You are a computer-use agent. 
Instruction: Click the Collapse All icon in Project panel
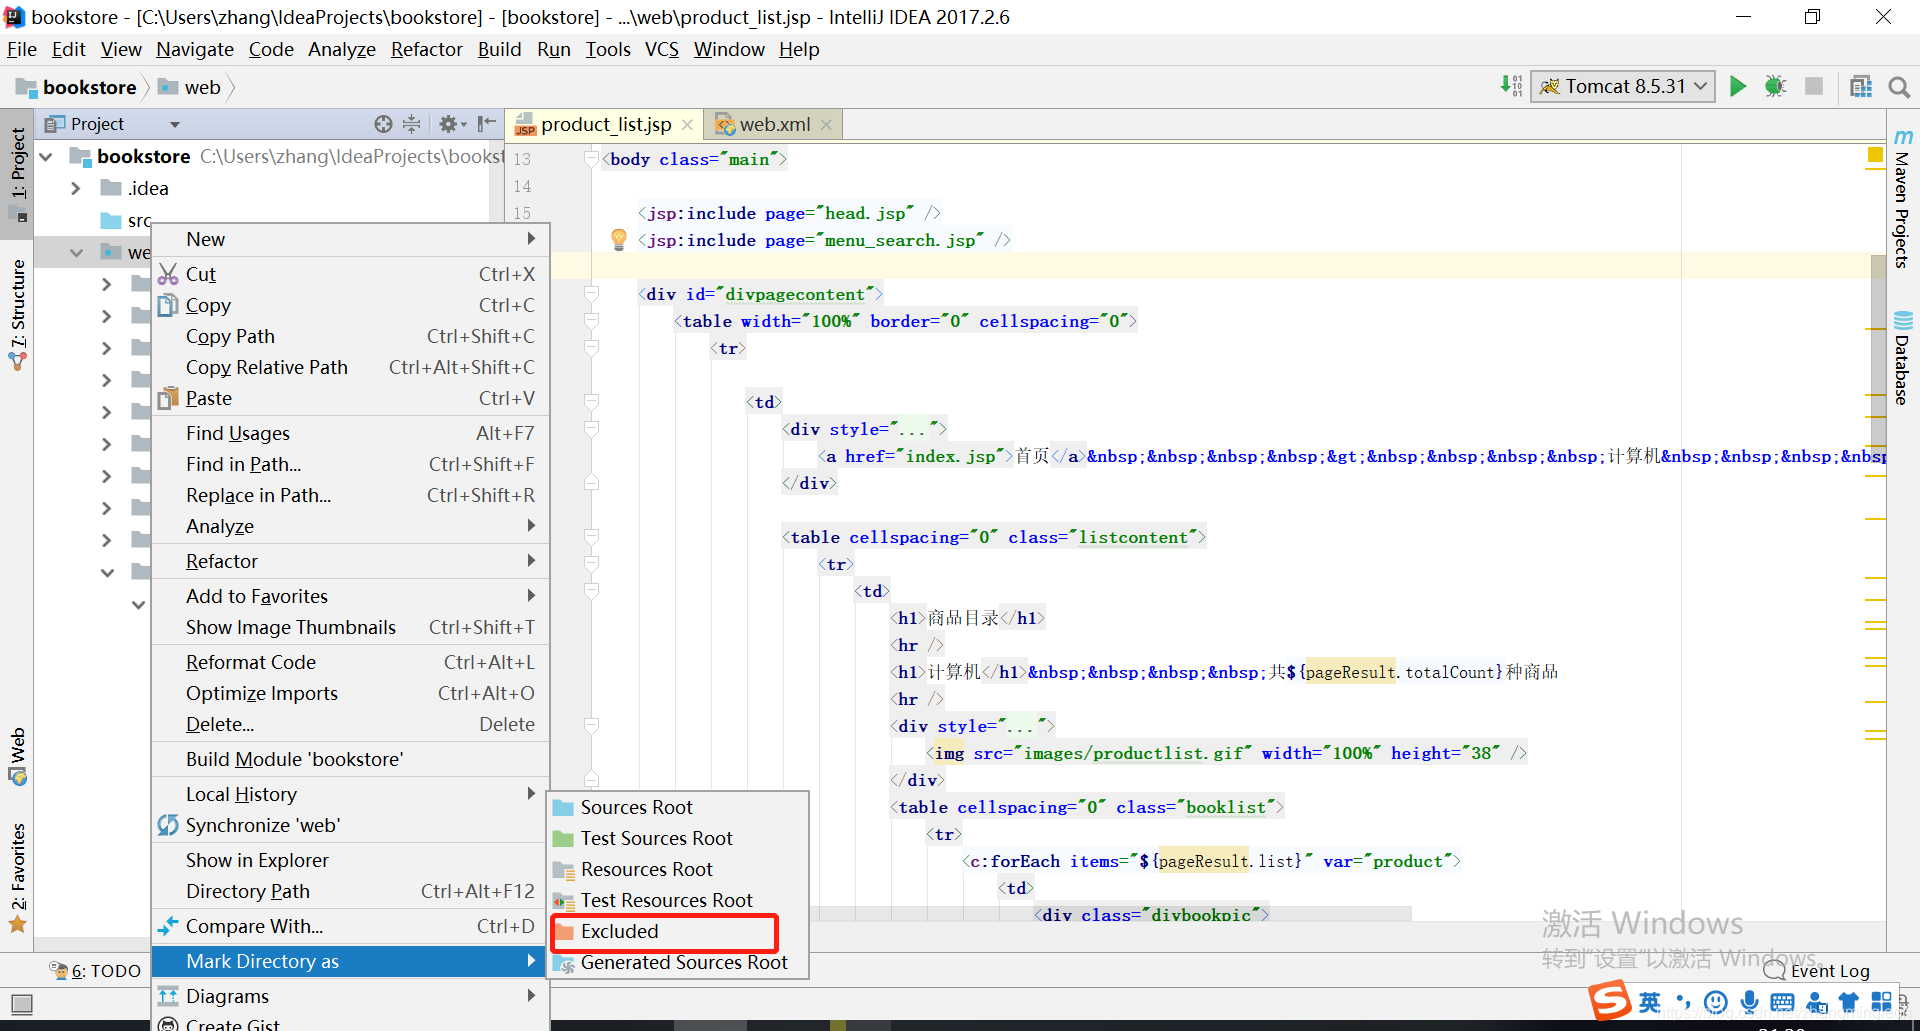(x=411, y=124)
